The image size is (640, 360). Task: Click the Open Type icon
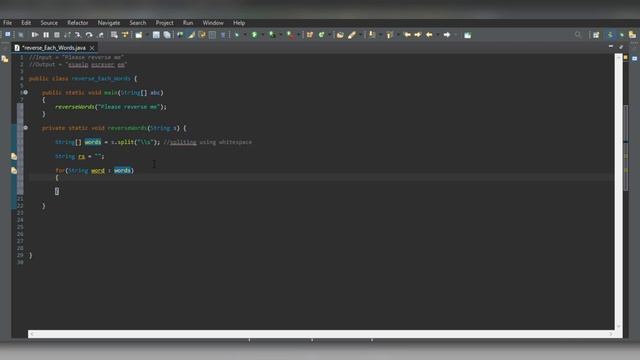tap(340, 35)
